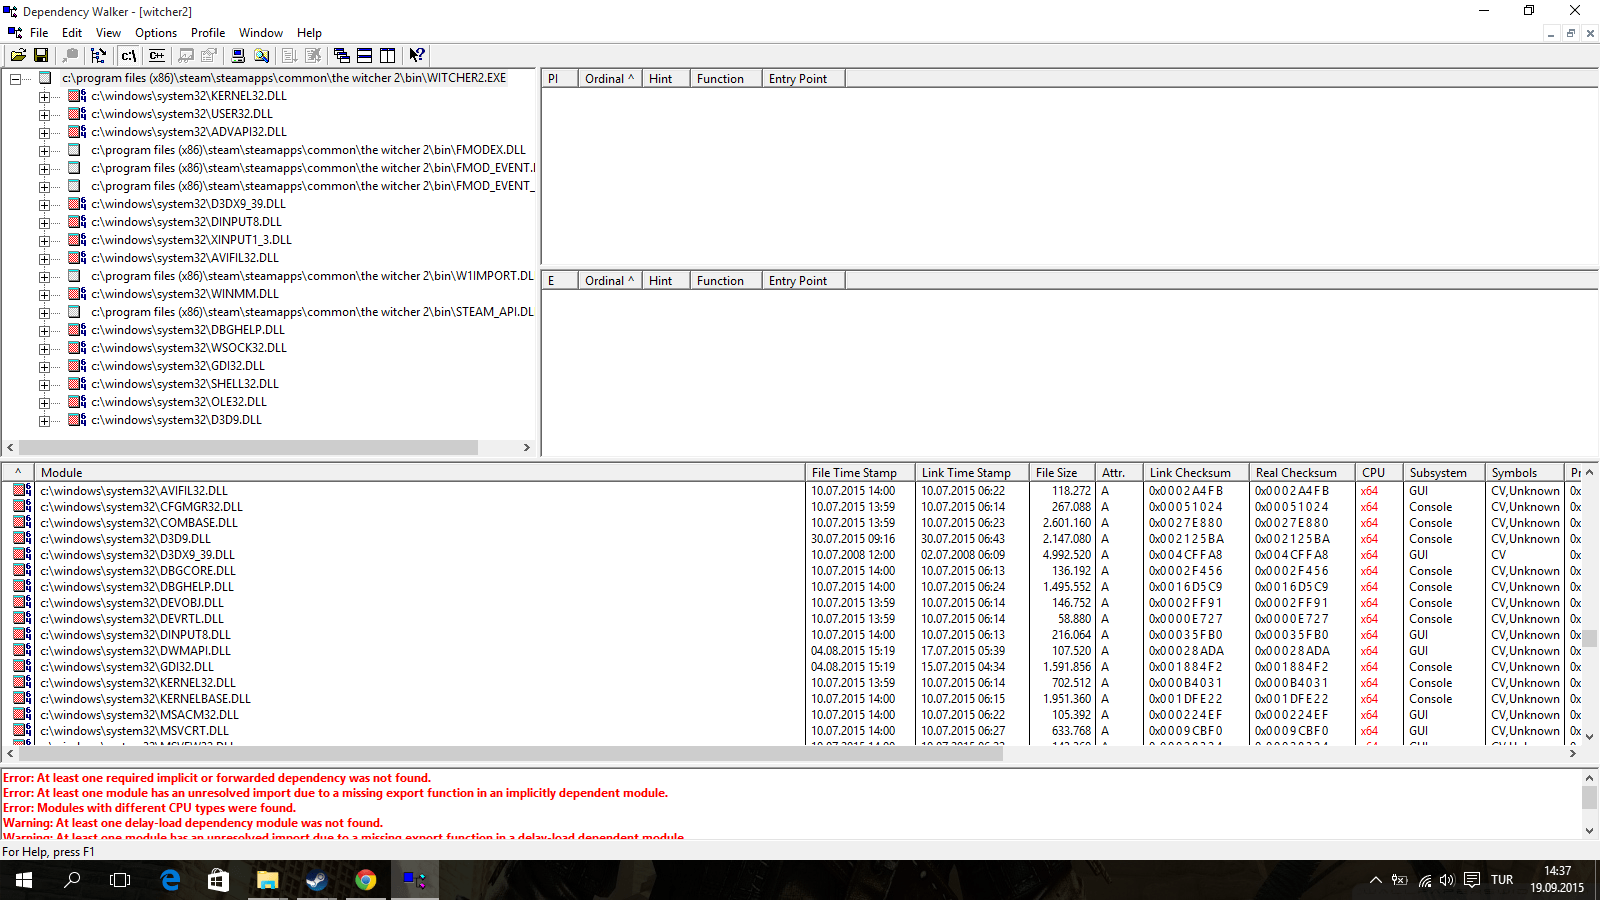
Task: Click module list horizontal scrollbar thumb
Action: pos(510,754)
